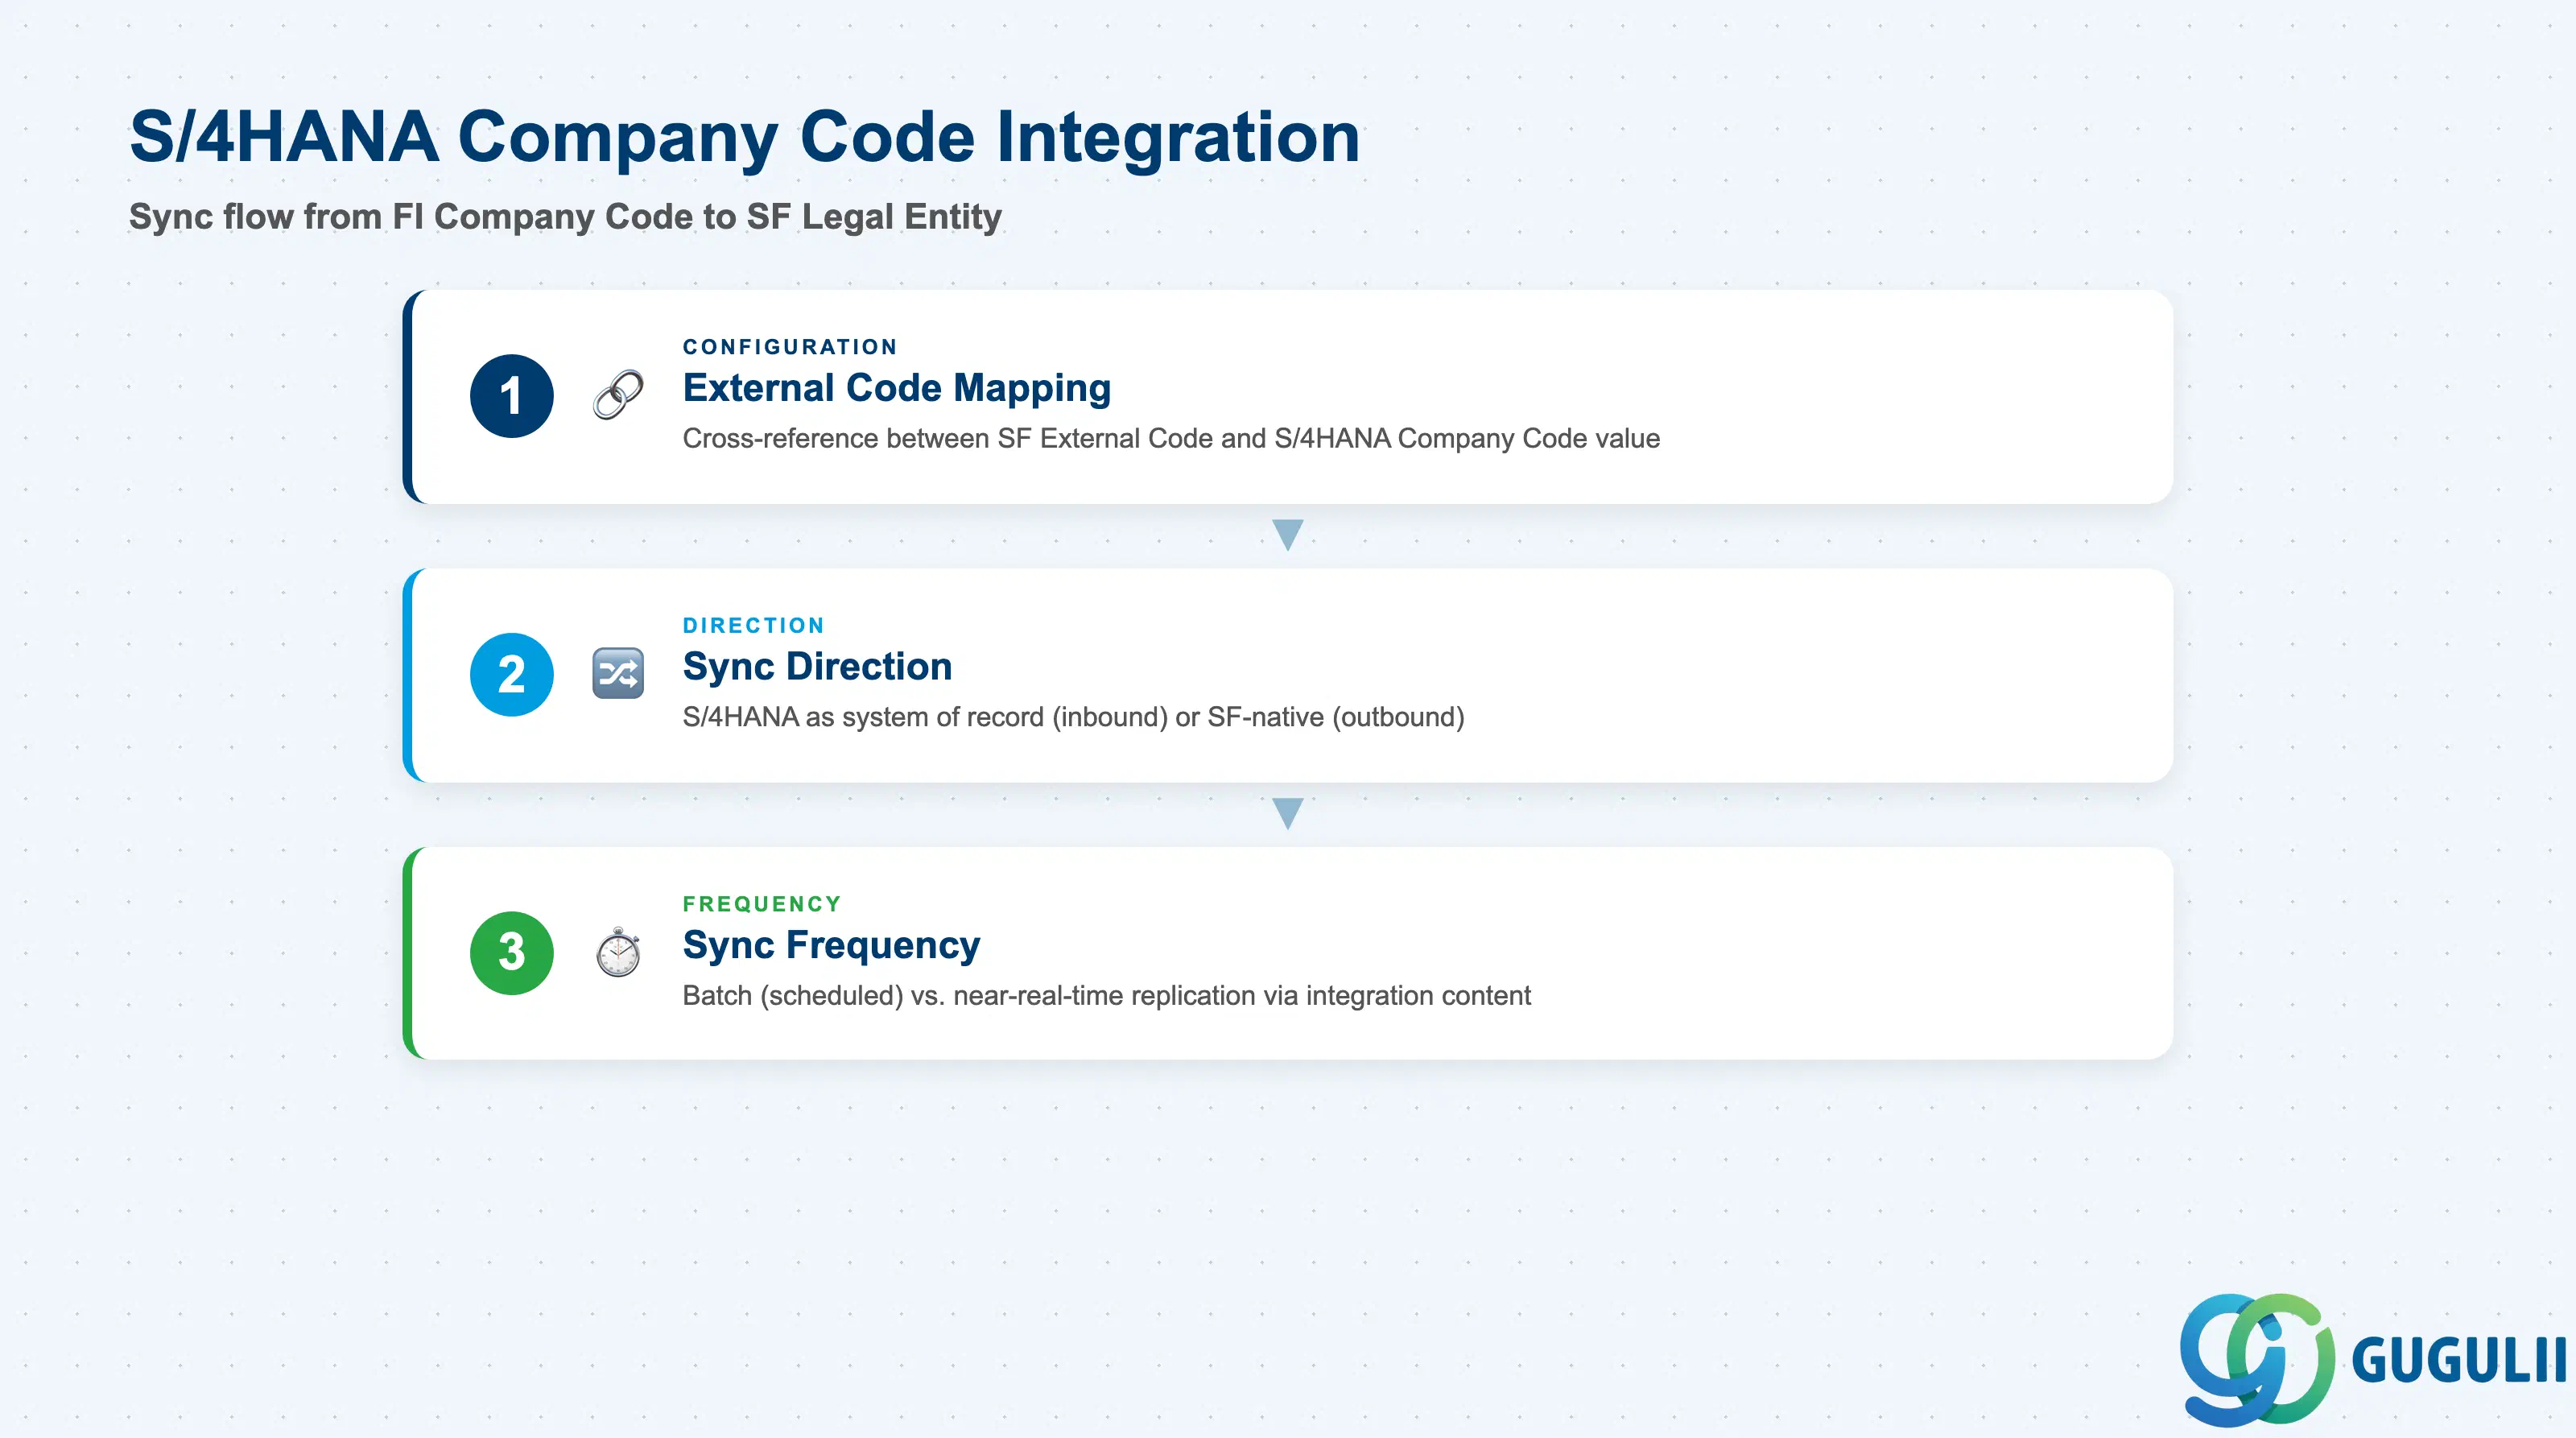
Task: Click the GUGULII brand text
Action: pos(2458,1360)
